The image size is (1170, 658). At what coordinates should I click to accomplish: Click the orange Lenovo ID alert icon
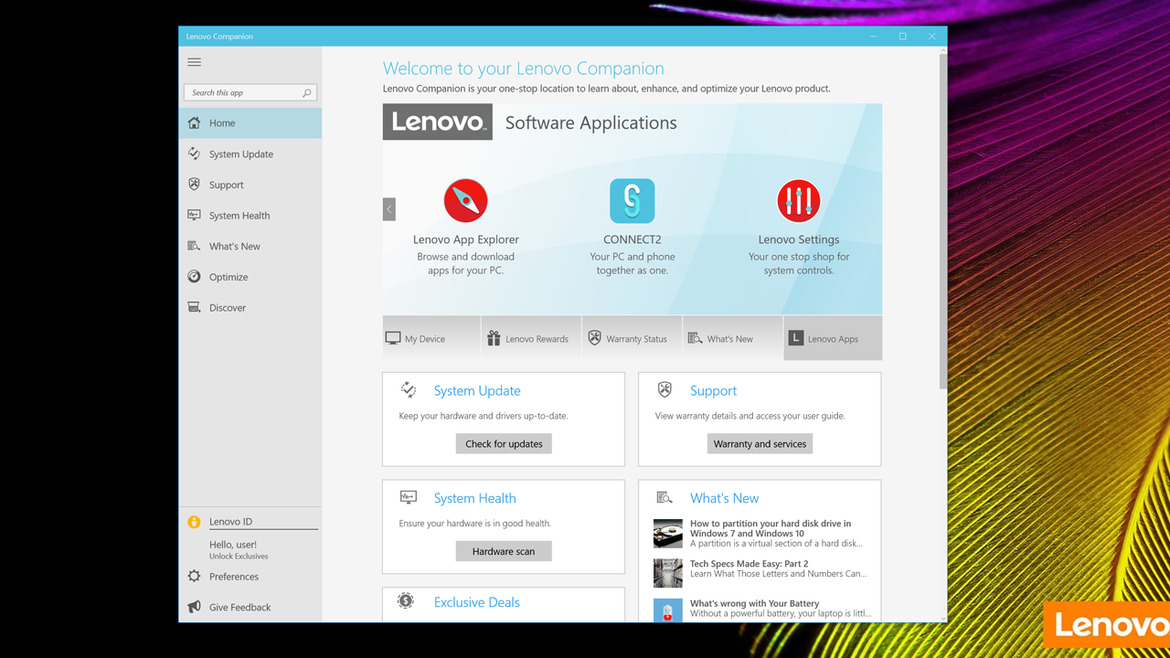coord(194,522)
